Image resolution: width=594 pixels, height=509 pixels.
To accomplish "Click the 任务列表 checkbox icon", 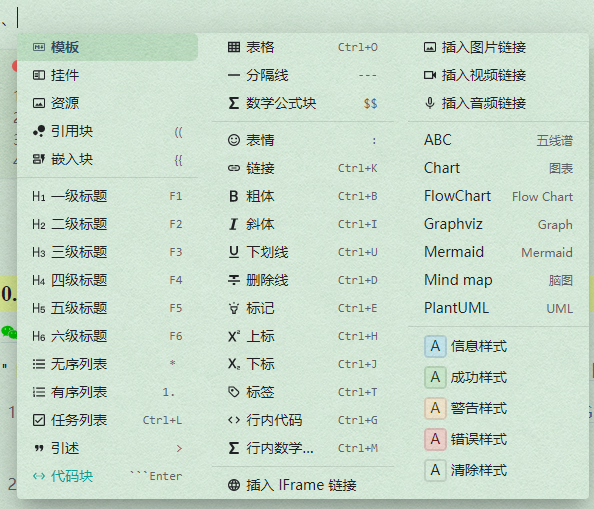I will point(39,420).
